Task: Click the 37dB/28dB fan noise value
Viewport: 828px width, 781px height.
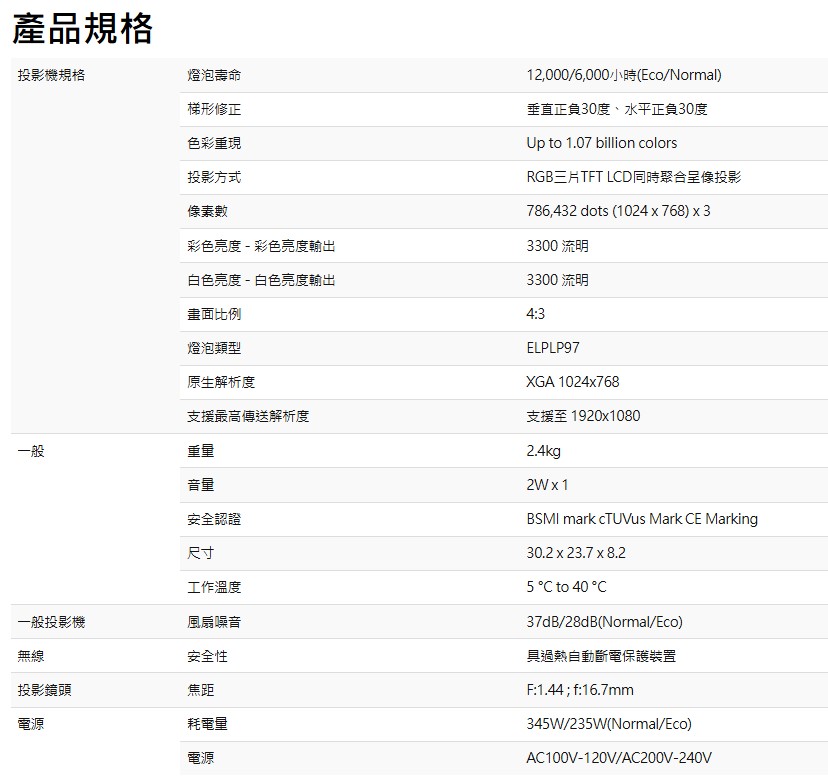Action: (604, 622)
